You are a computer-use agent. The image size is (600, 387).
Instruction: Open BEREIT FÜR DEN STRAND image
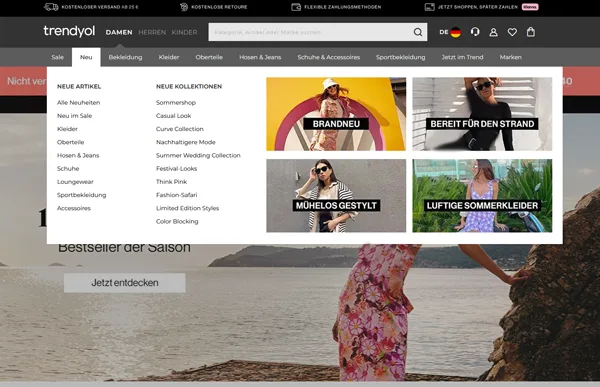(482, 114)
